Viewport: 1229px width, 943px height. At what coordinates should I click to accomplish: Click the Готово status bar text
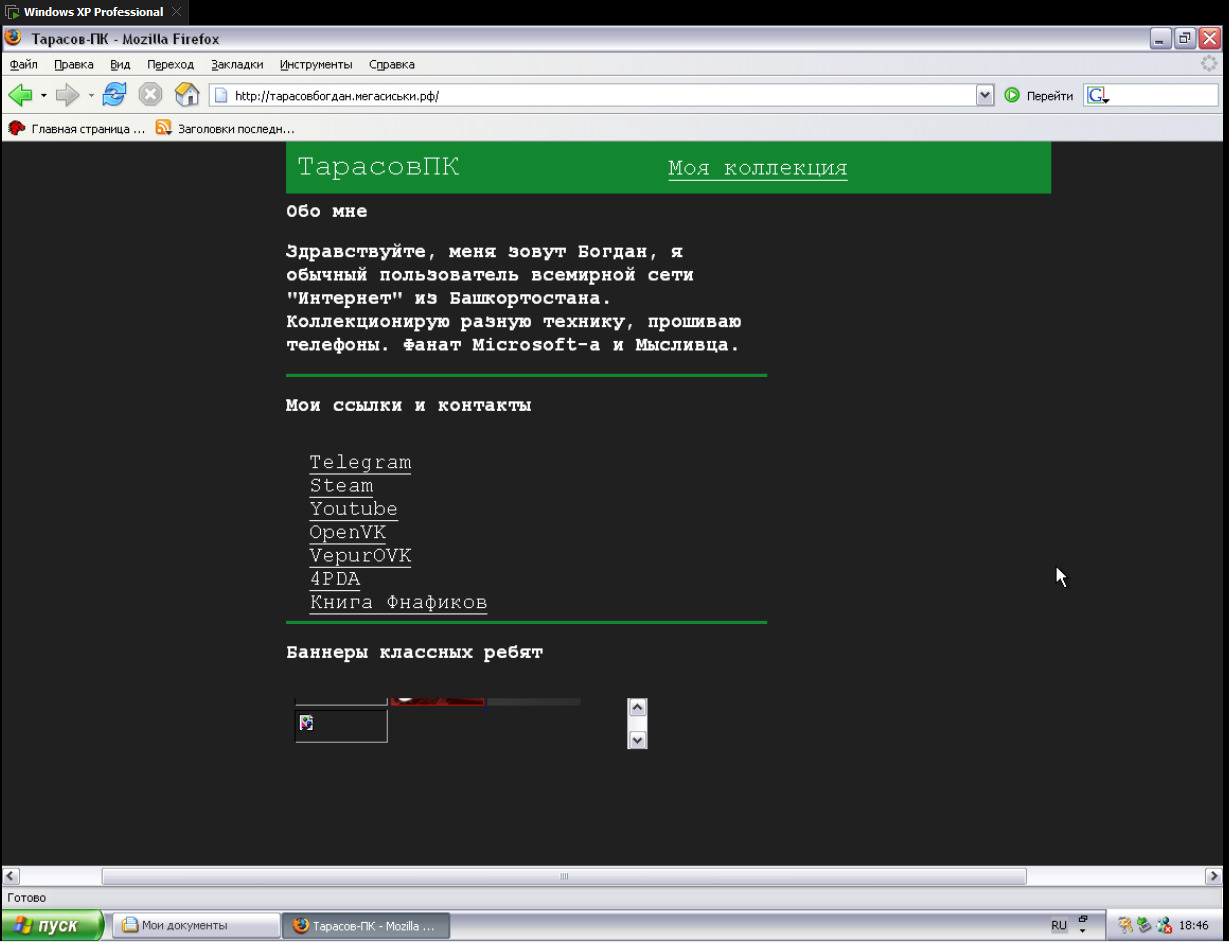(x=26, y=898)
